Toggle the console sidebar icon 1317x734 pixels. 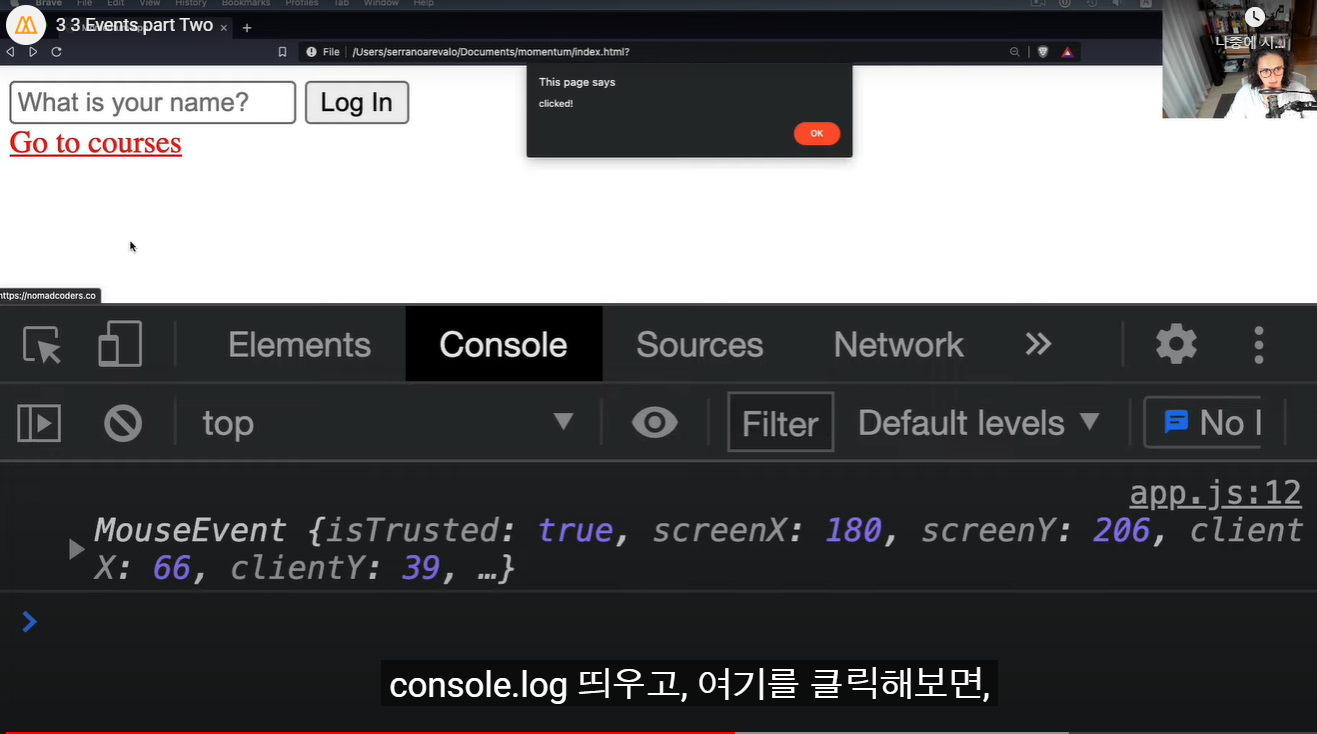pos(39,423)
